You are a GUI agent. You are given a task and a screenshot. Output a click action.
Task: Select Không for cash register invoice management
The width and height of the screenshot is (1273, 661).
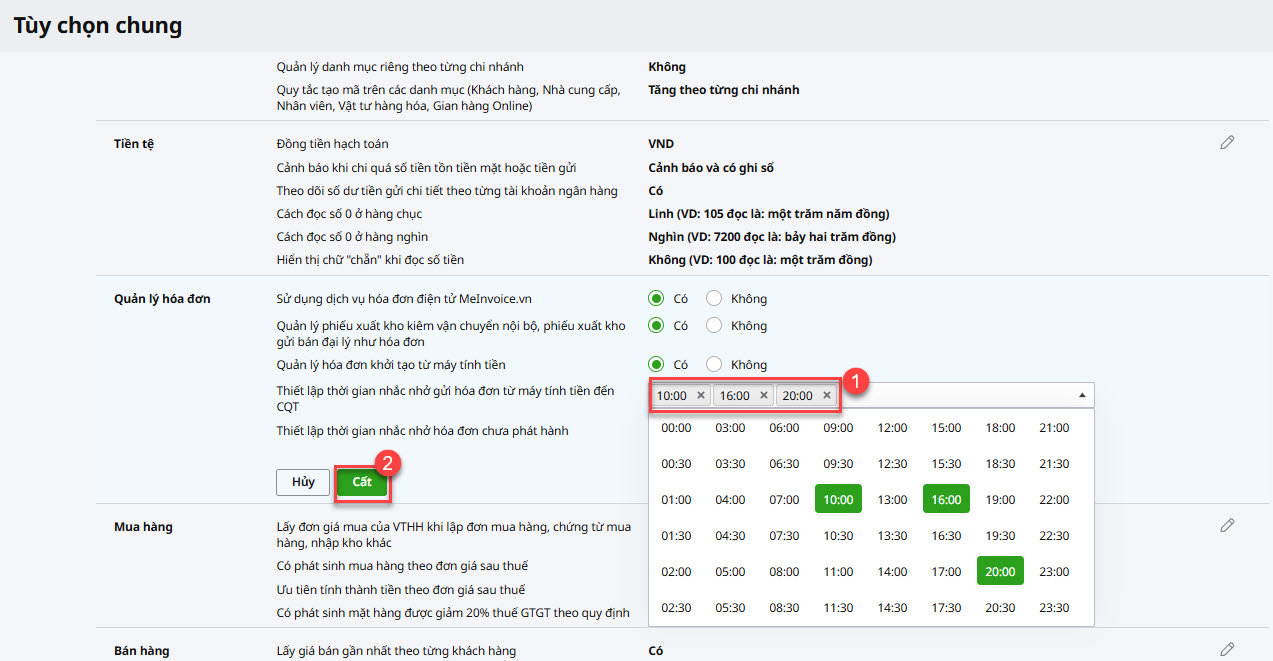[x=714, y=364]
